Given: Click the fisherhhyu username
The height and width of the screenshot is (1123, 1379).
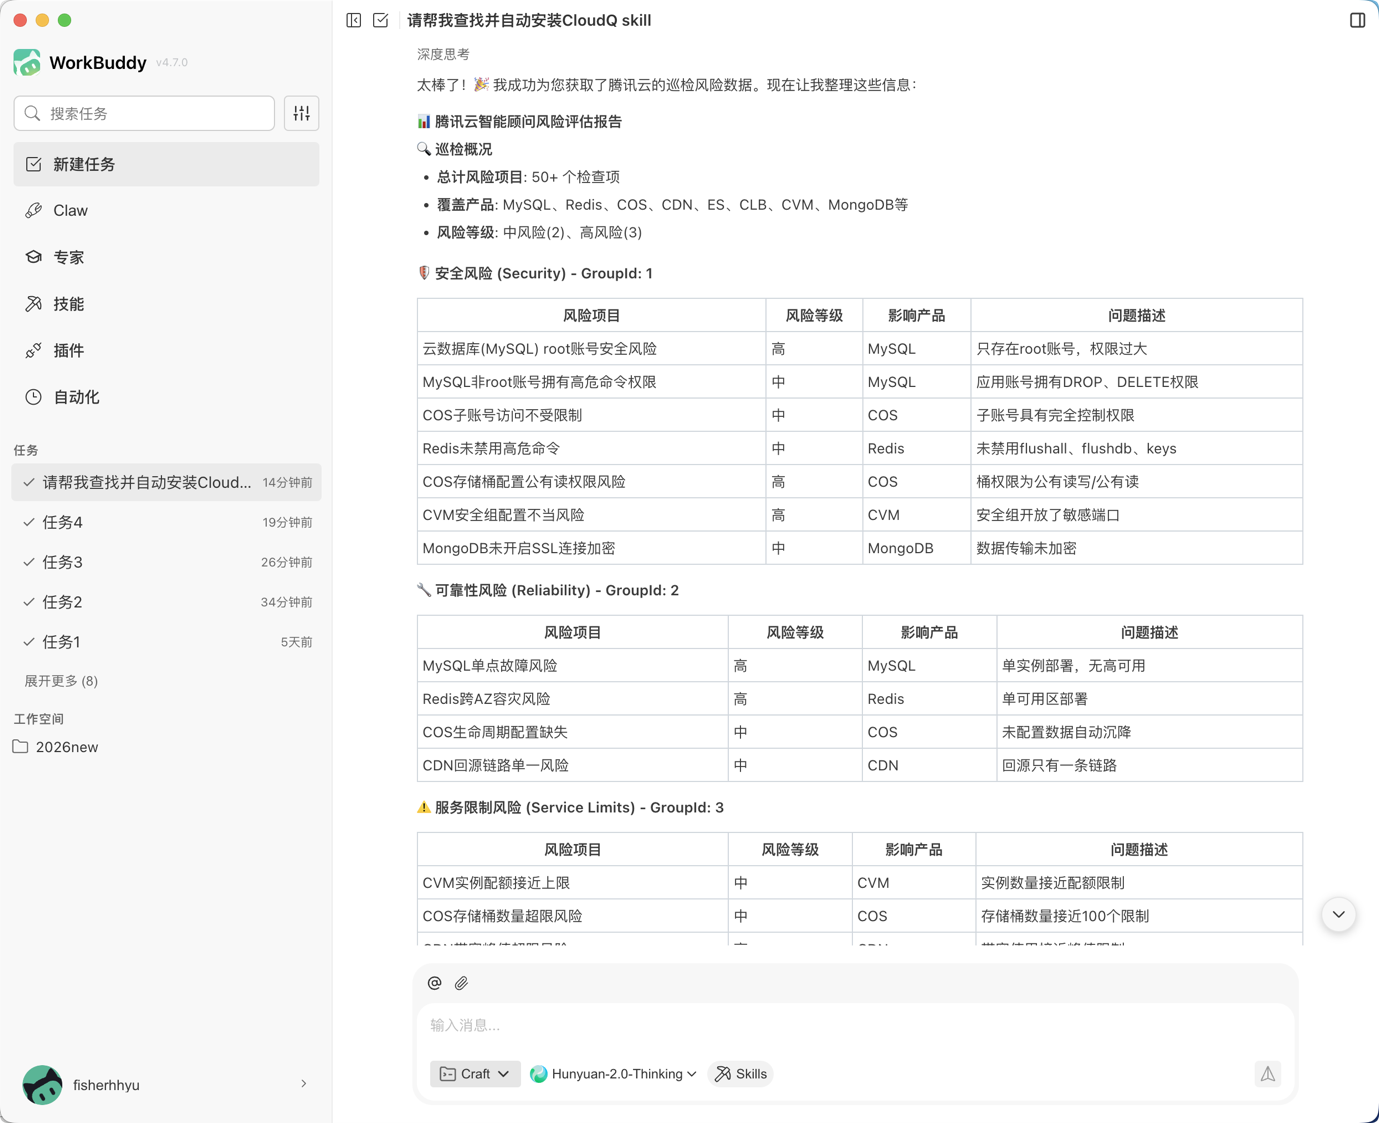Looking at the screenshot, I should (106, 1085).
